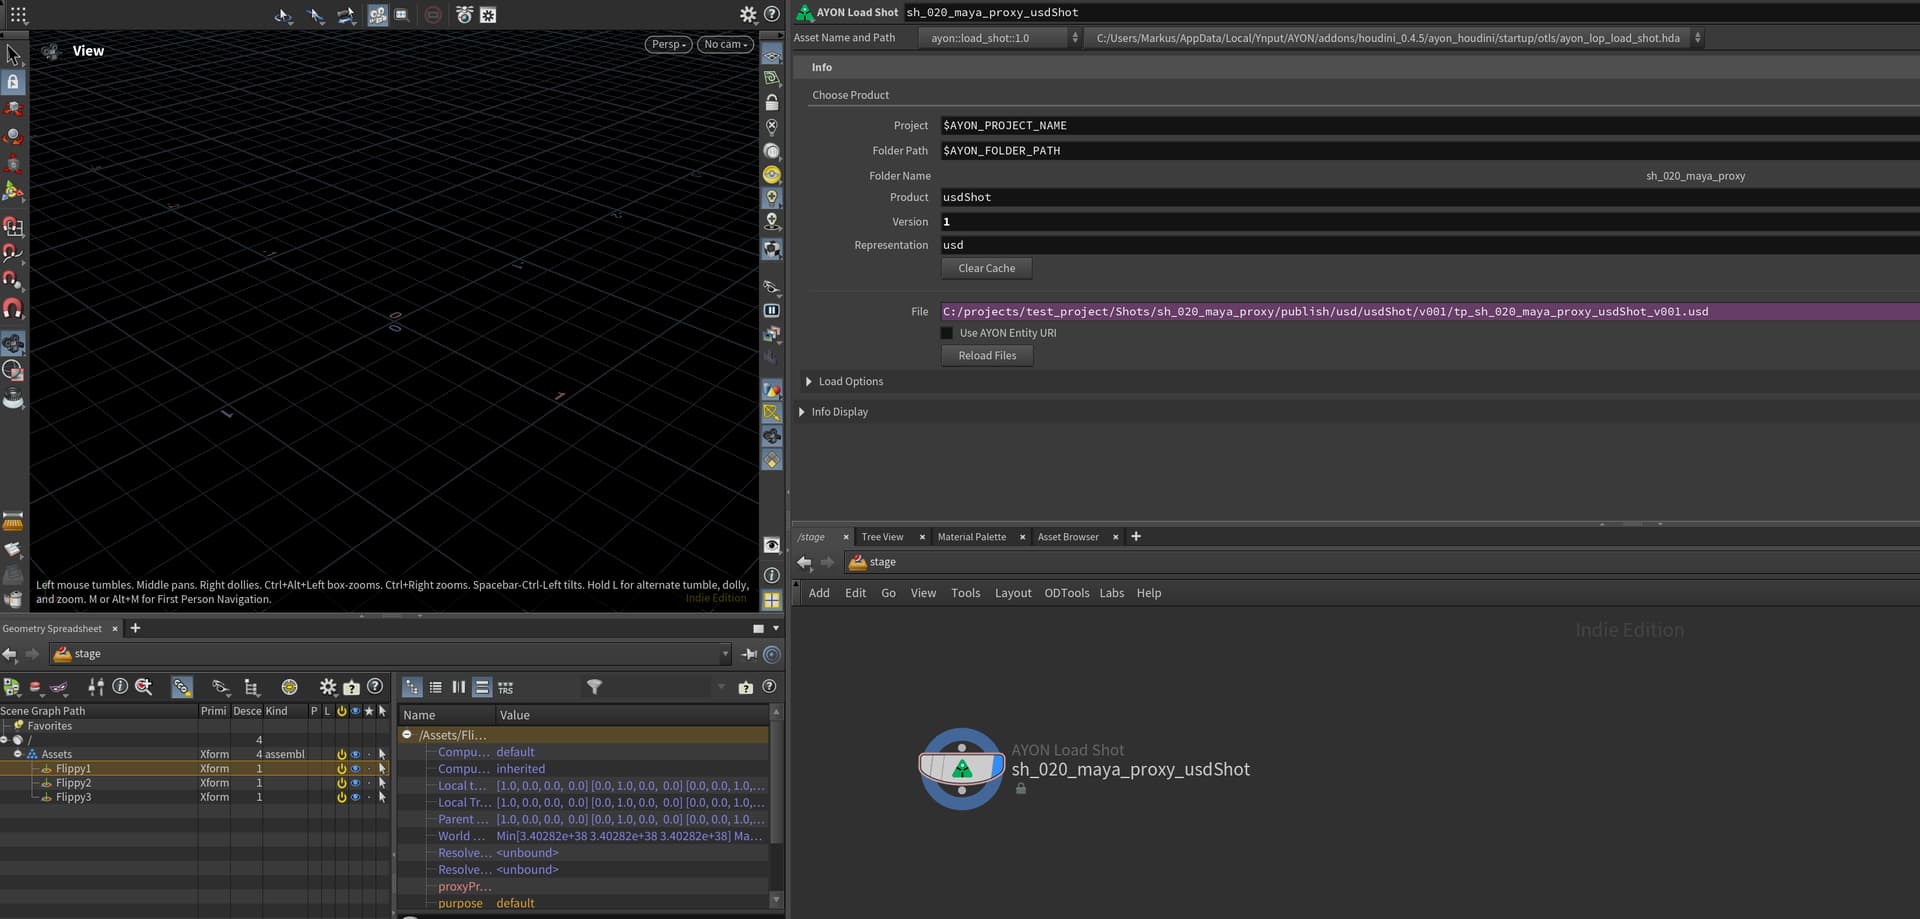1920x919 pixels.
Task: Expand the Info Display section
Action: 802,412
